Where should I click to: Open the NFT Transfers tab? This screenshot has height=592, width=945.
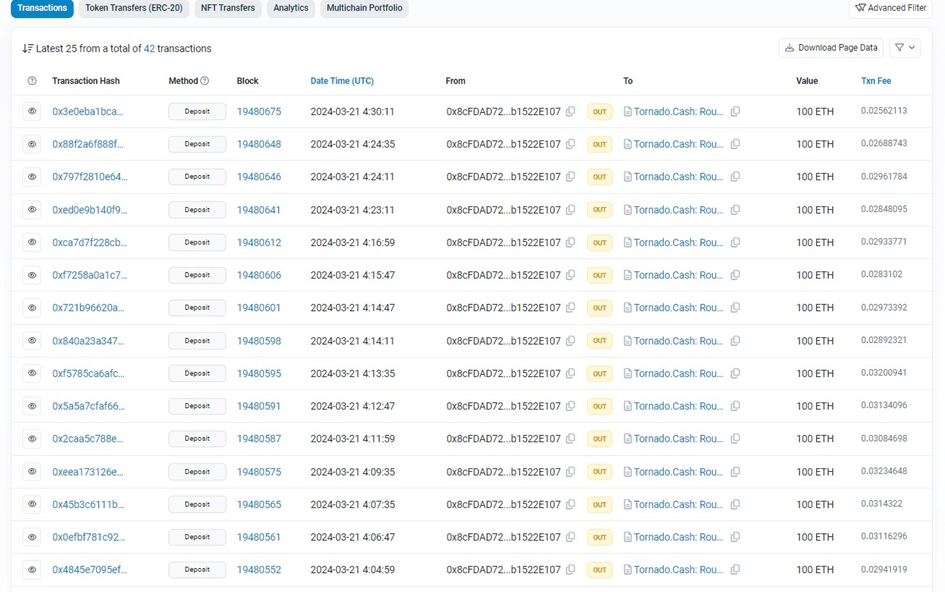(x=228, y=8)
